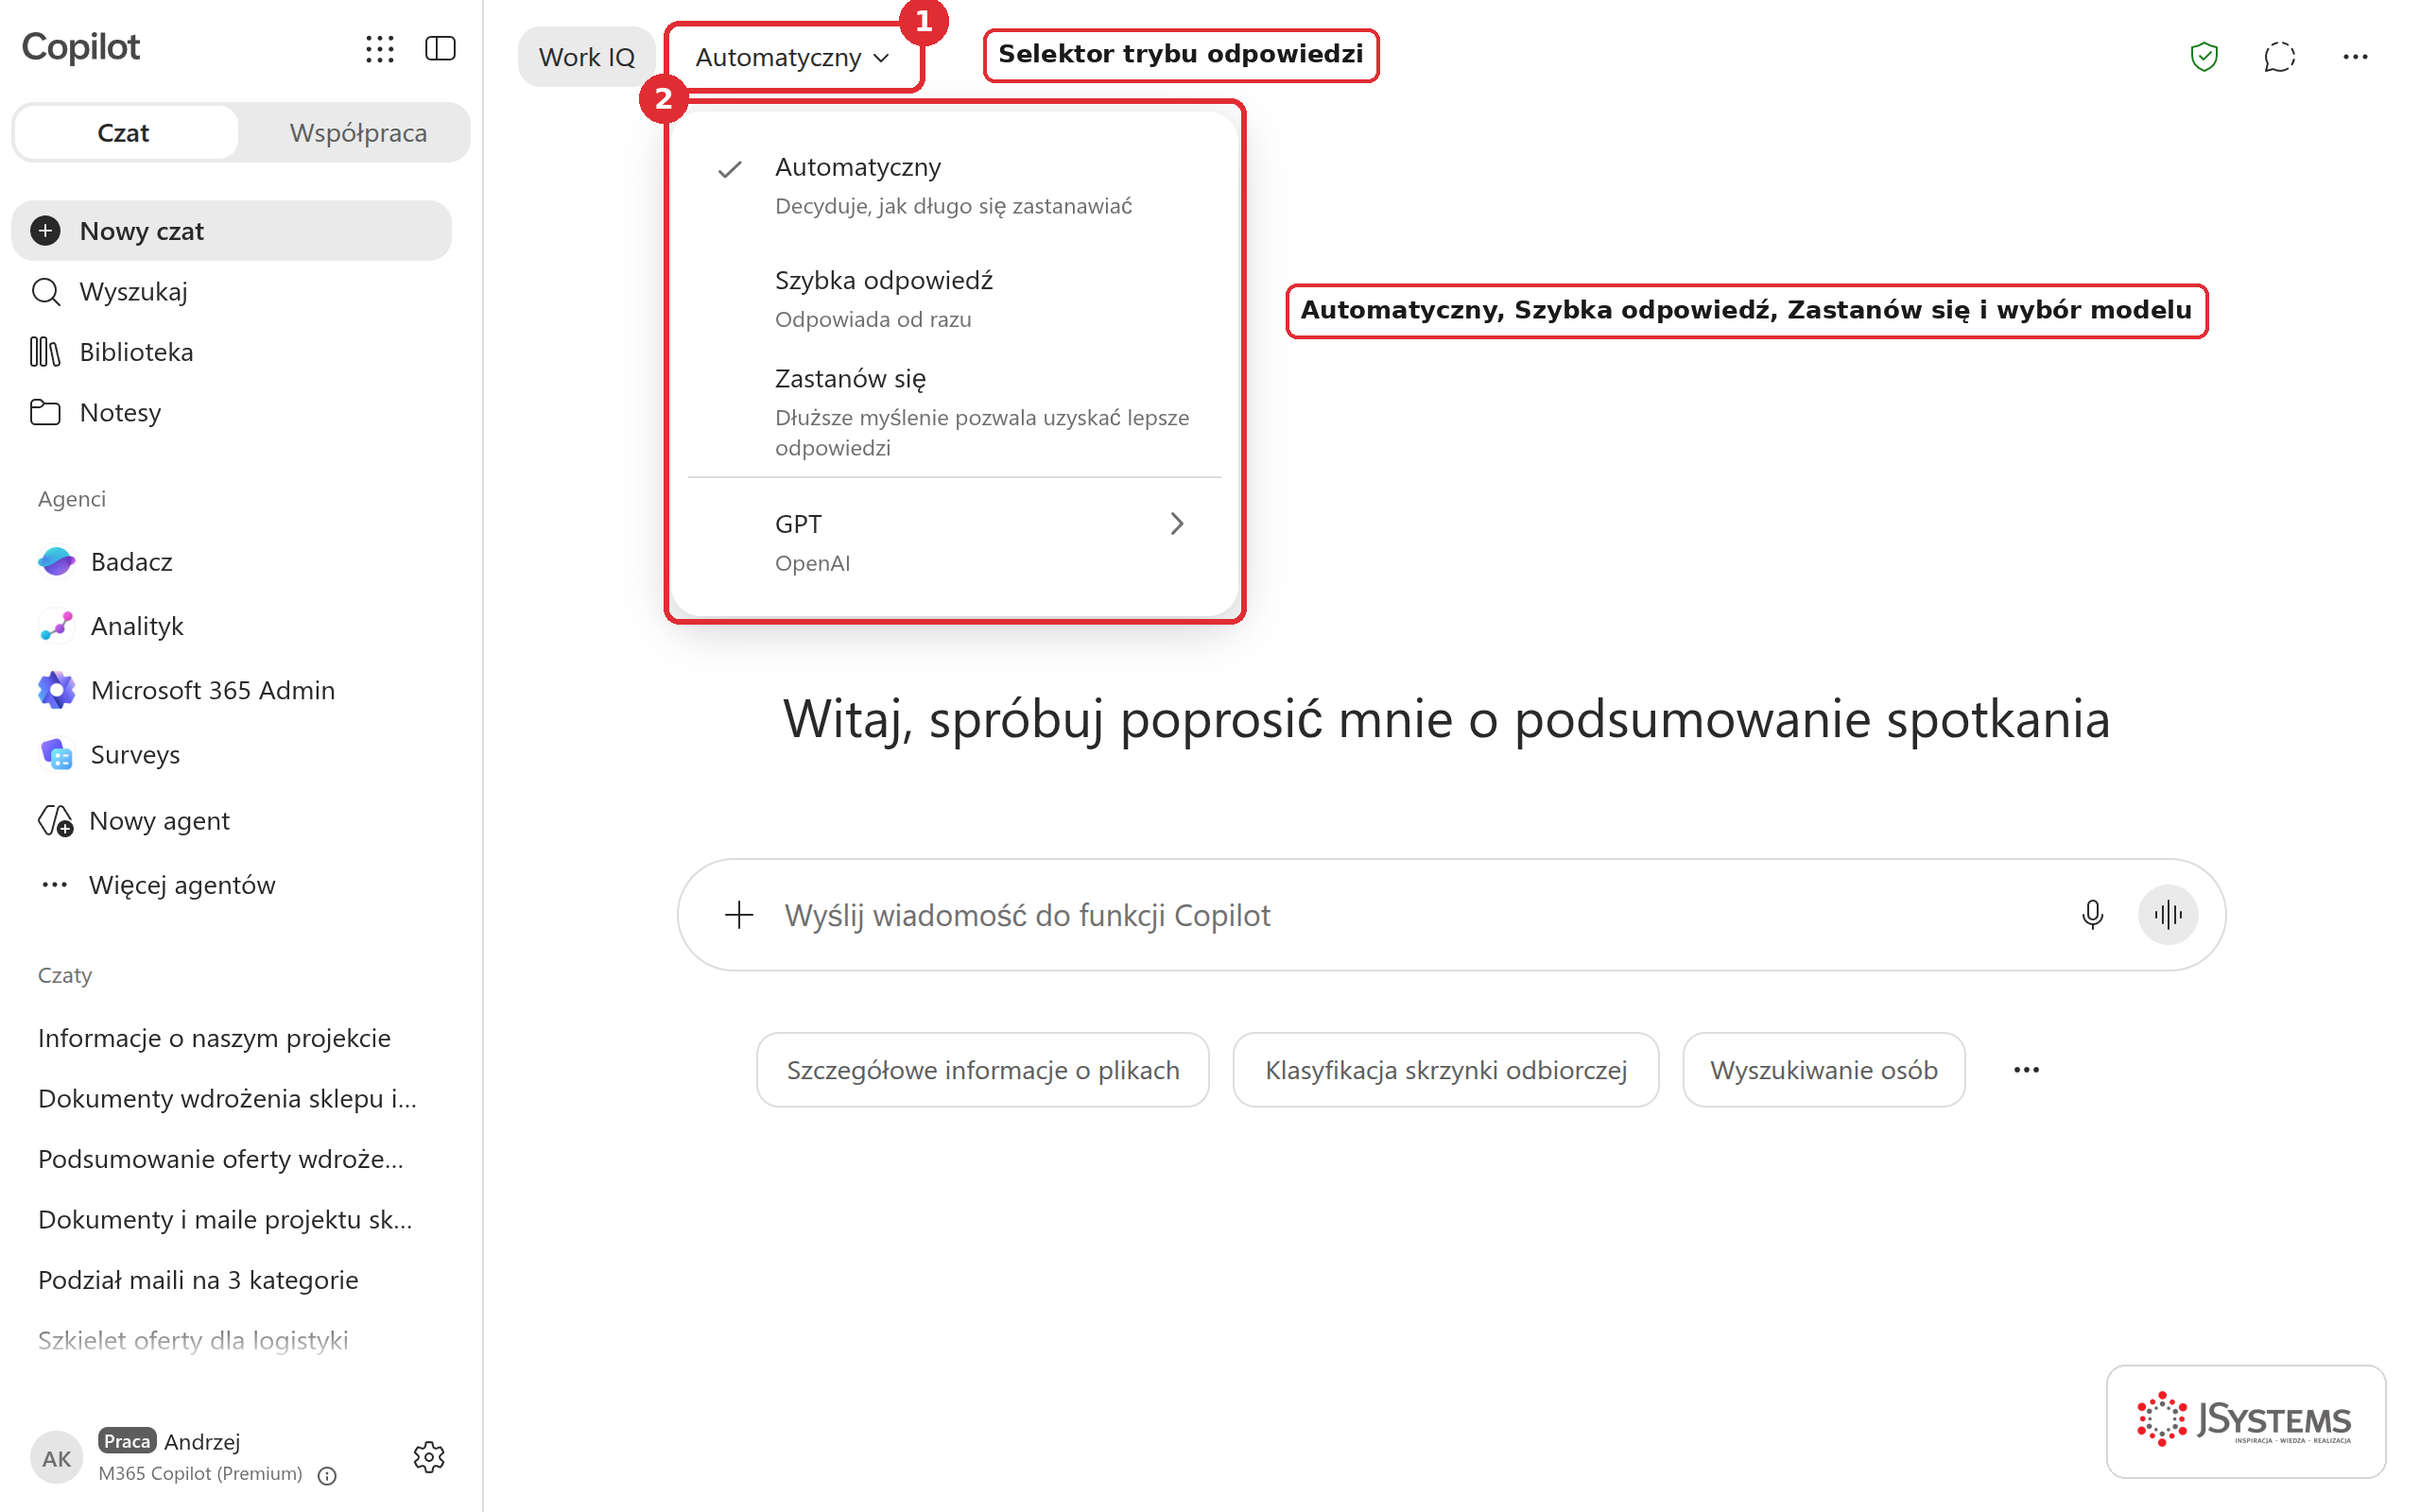This screenshot has height=1512, width=2420.
Task: Select the Automatyczny mode option
Action: point(954,185)
